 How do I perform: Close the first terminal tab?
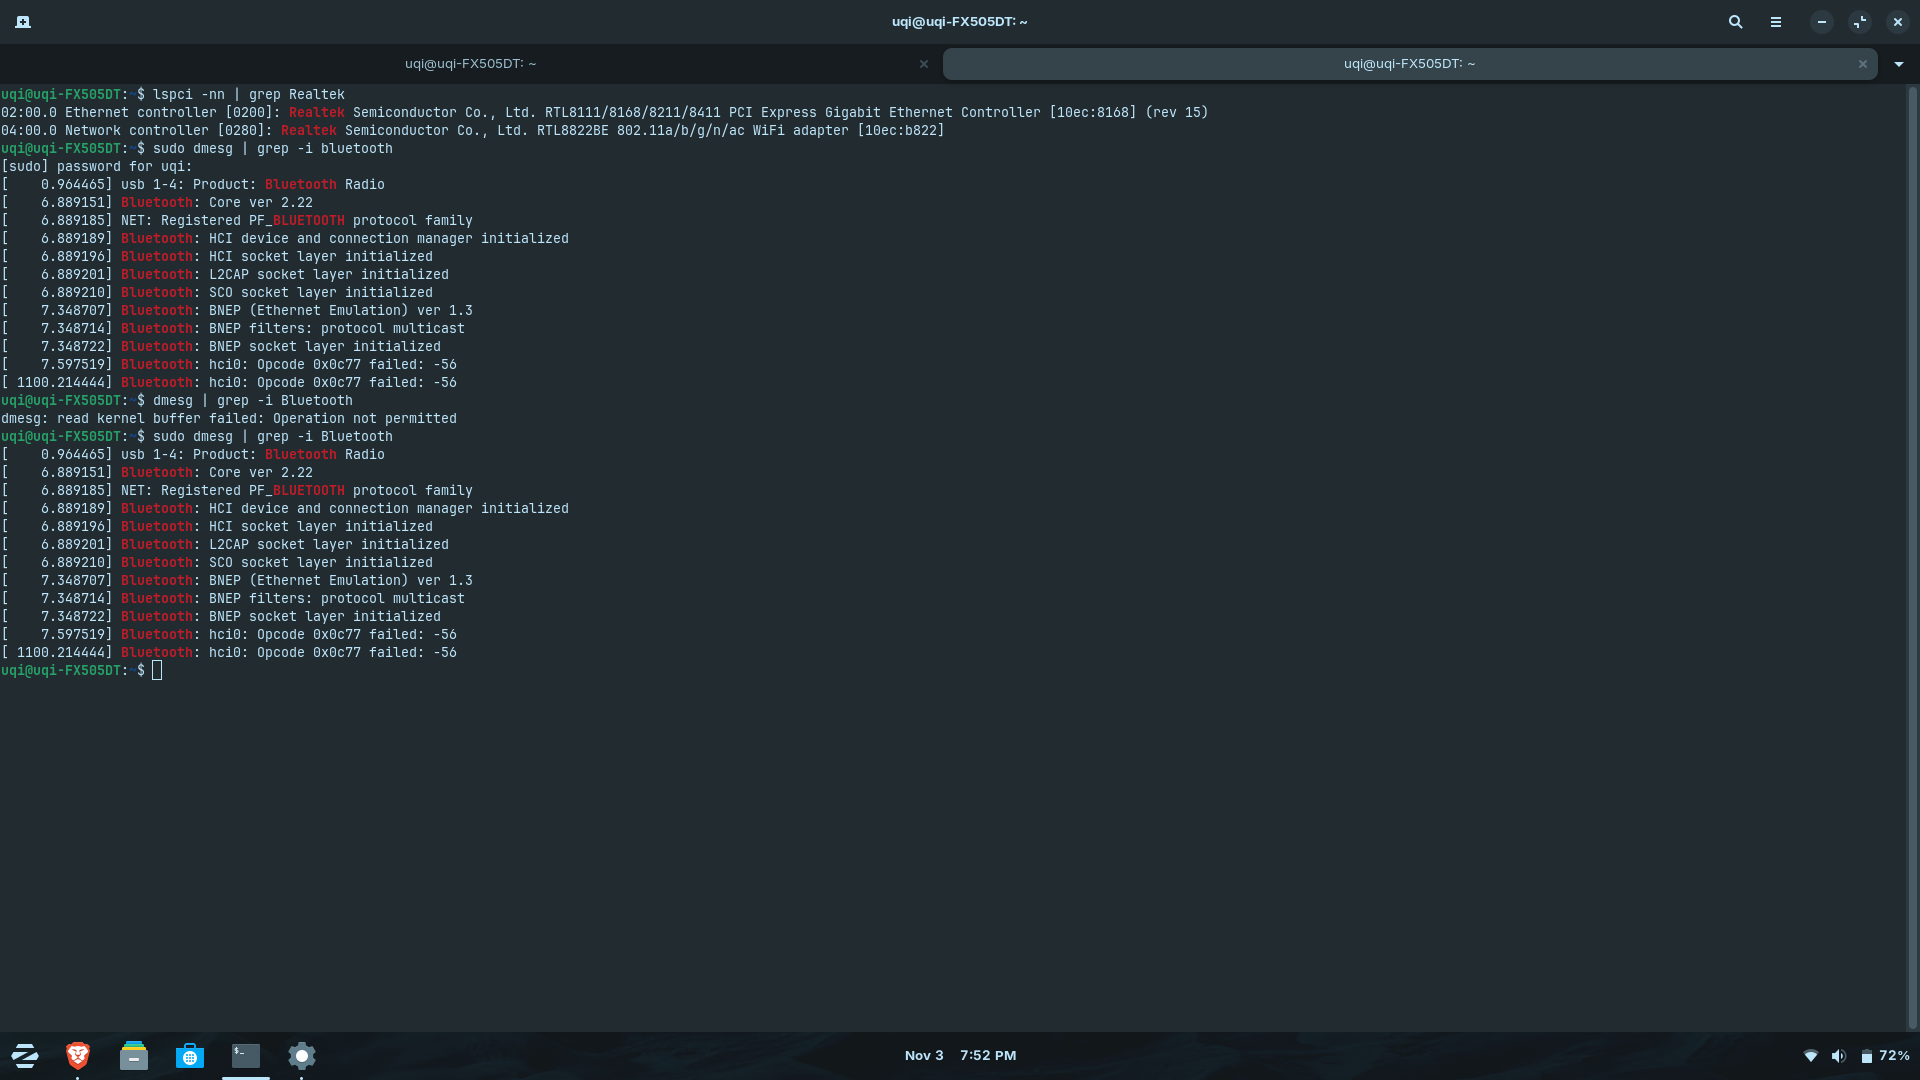tap(924, 64)
